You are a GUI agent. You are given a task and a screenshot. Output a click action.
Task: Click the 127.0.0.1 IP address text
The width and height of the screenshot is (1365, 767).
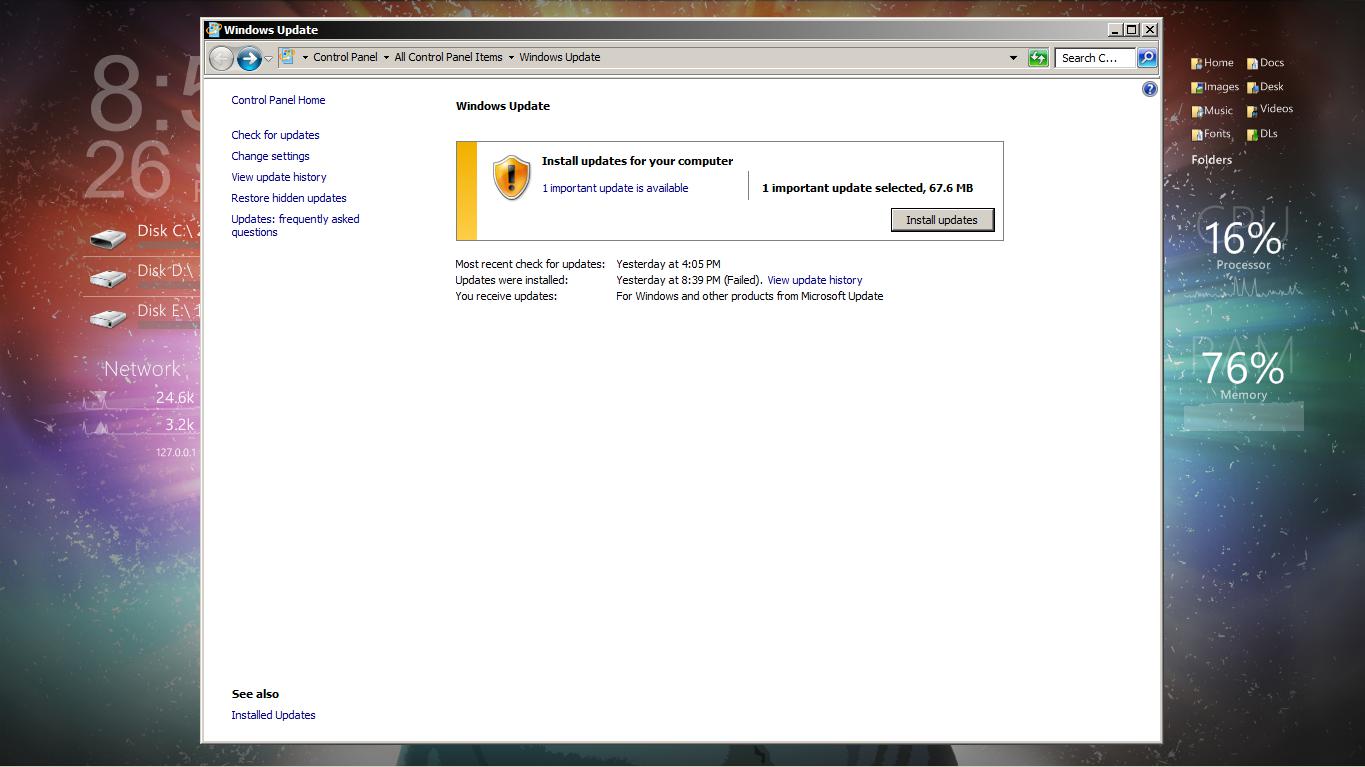[176, 452]
